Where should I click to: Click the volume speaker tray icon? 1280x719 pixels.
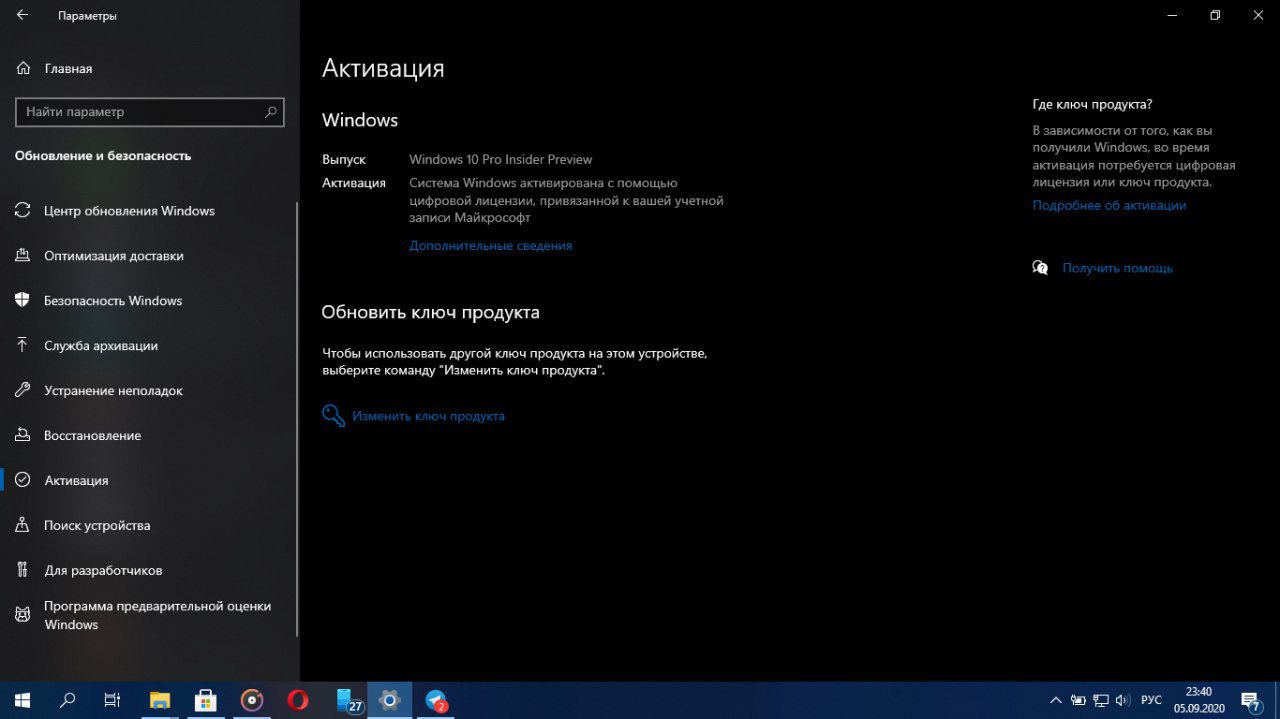point(1122,700)
